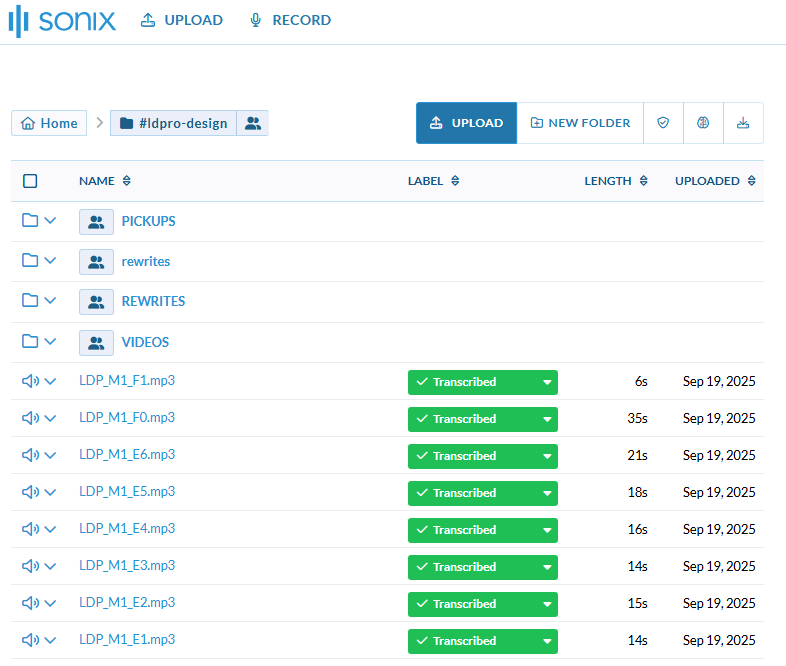The image size is (786, 666).
Task: Expand options chevron for LDP_M1_E5.mp3
Action: (50, 493)
